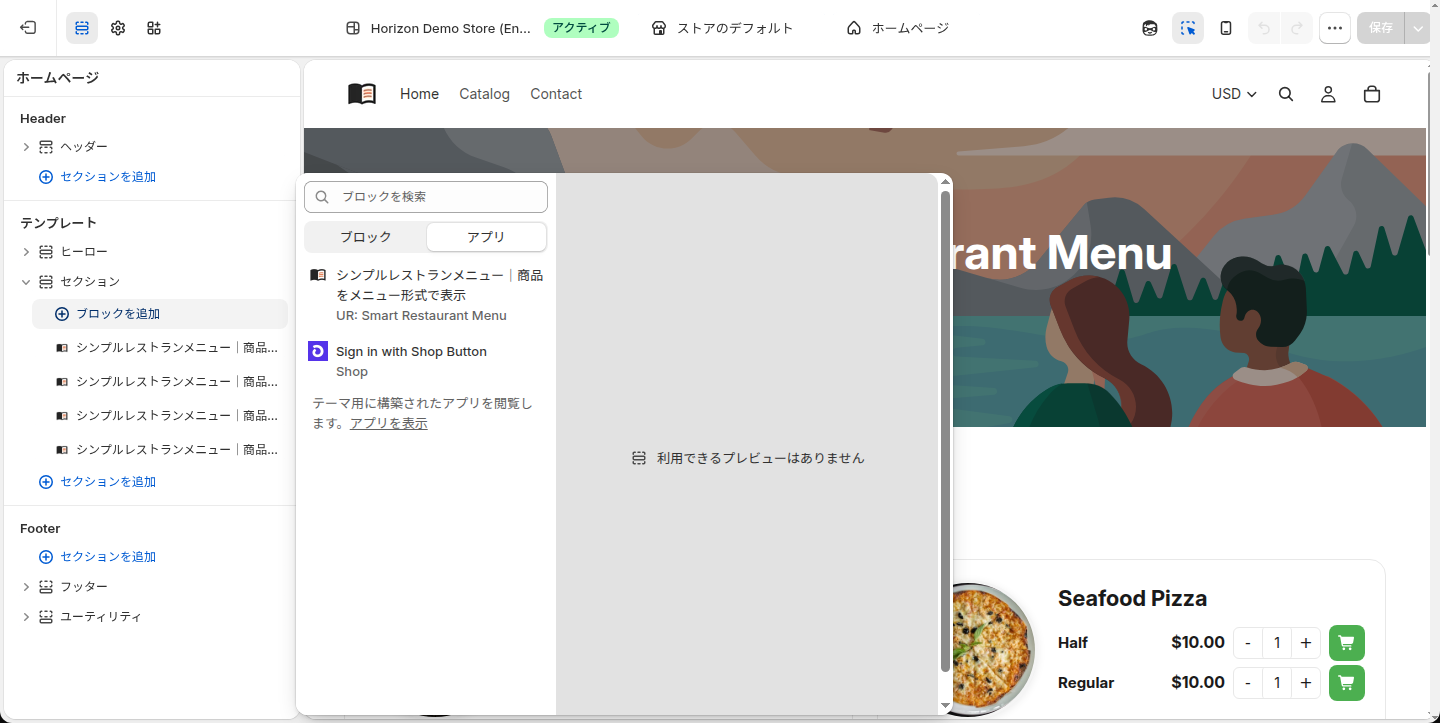Add section under Header group

[x=98, y=177]
